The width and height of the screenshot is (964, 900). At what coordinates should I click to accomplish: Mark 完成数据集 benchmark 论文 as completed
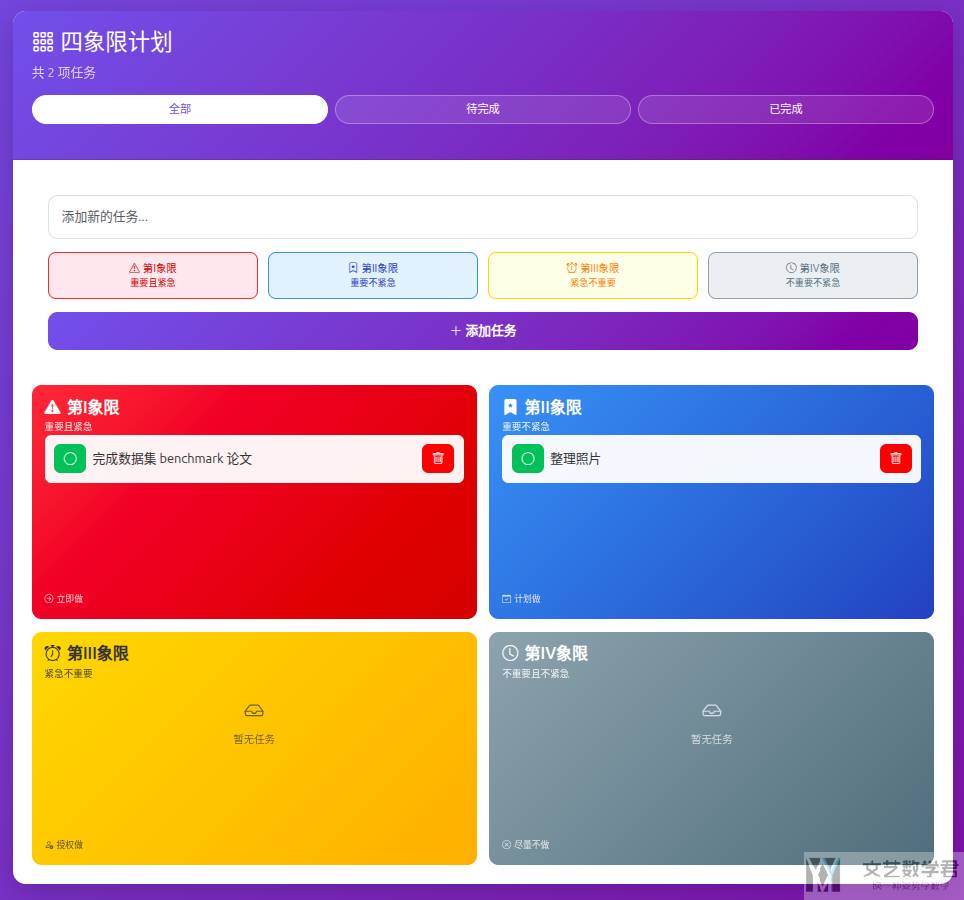[x=70, y=458]
